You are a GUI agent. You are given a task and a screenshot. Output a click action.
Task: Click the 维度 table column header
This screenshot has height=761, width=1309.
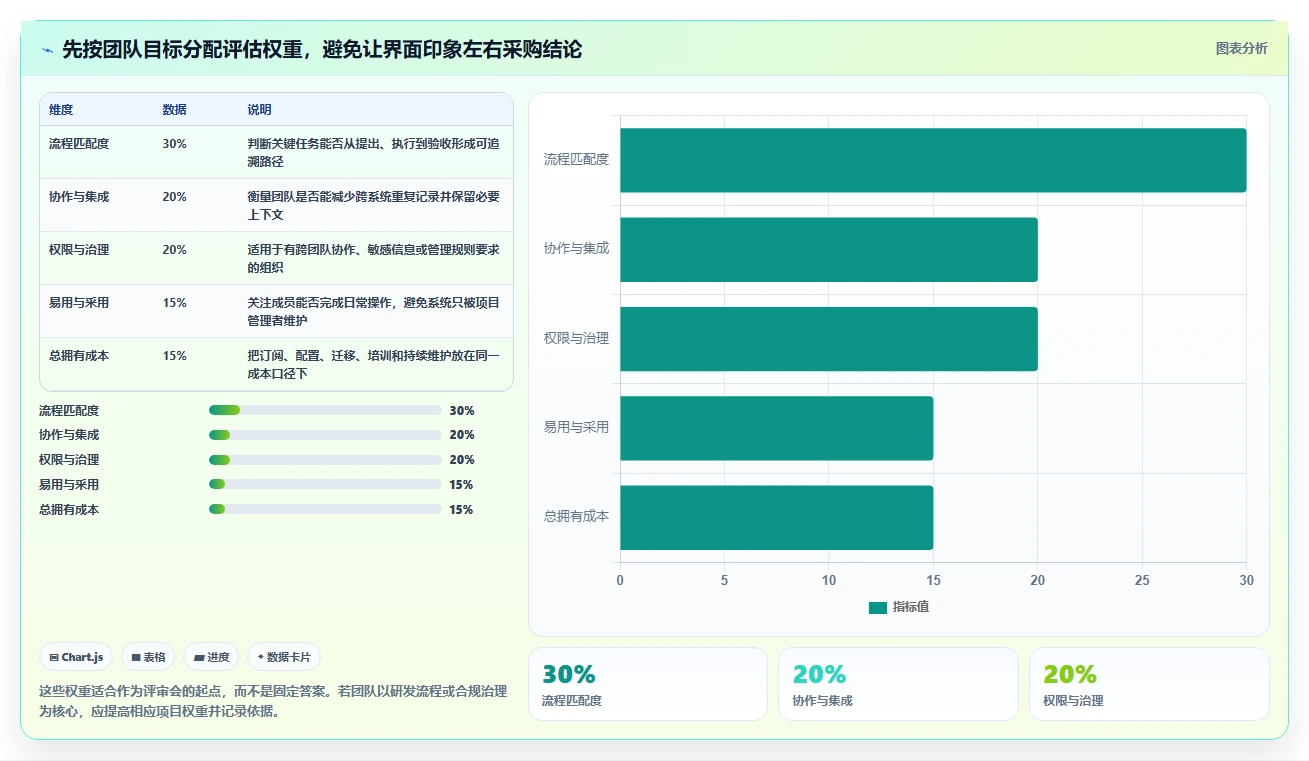[x=61, y=110]
